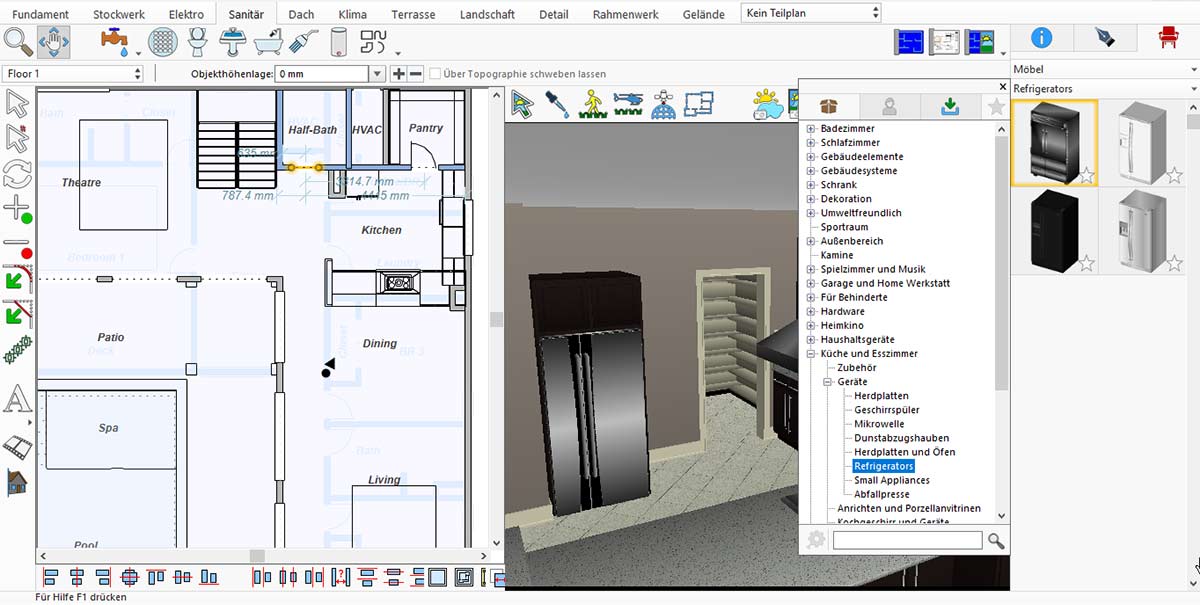Open the red armchair furniture tab

click(x=1167, y=38)
